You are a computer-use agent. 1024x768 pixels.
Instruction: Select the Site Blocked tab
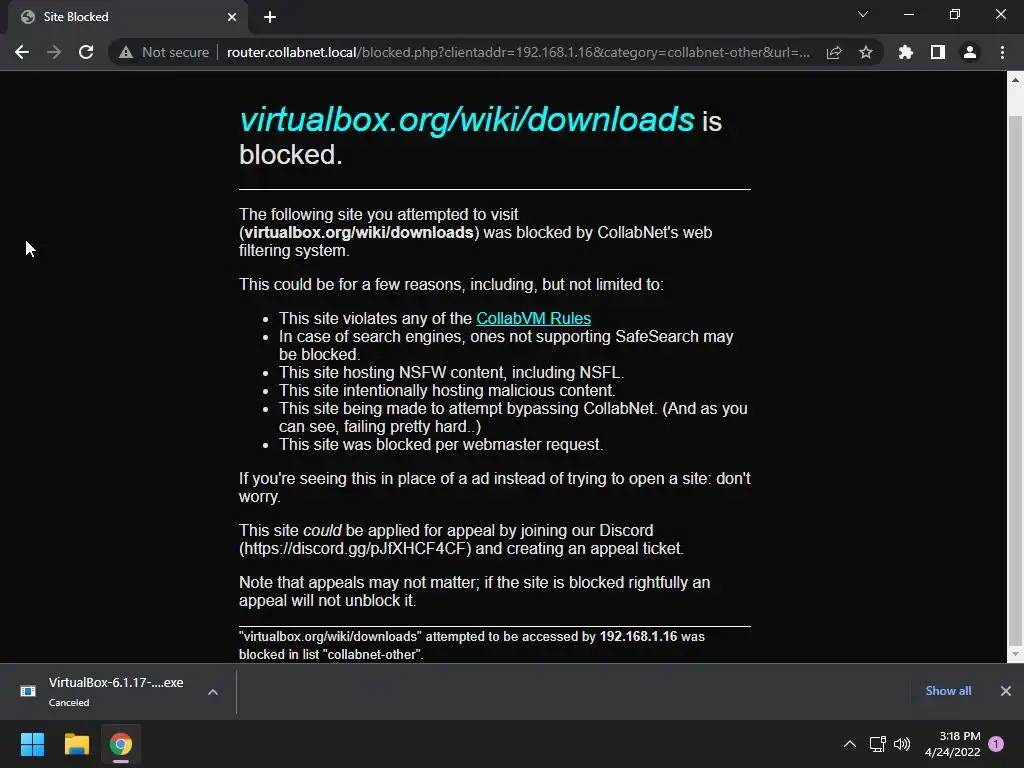127,17
